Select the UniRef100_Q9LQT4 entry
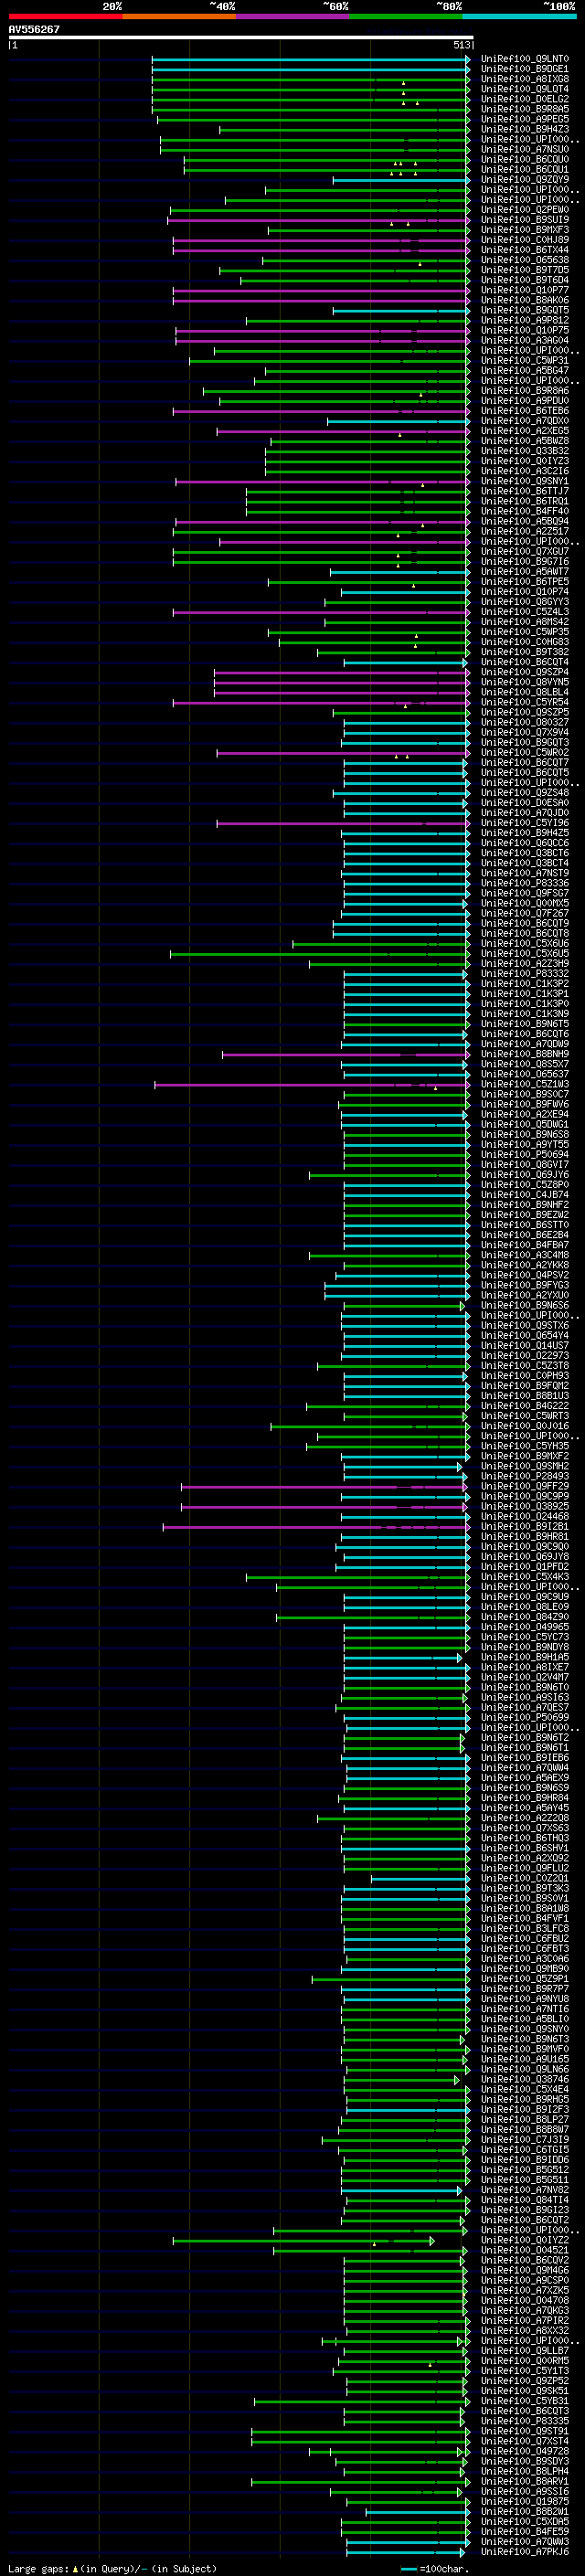The height and width of the screenshot is (2576, 585). click(x=525, y=89)
